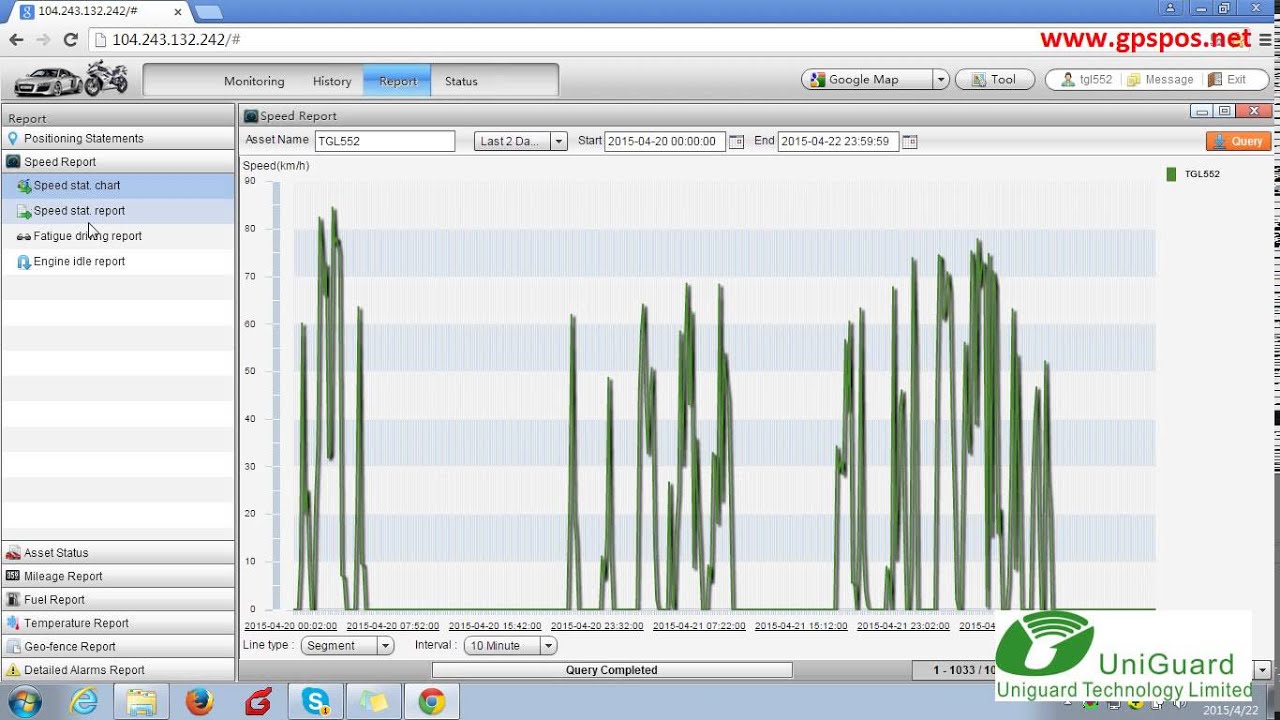
Task: Expand the Geo-fence Report section
Action: pyautogui.click(x=118, y=646)
